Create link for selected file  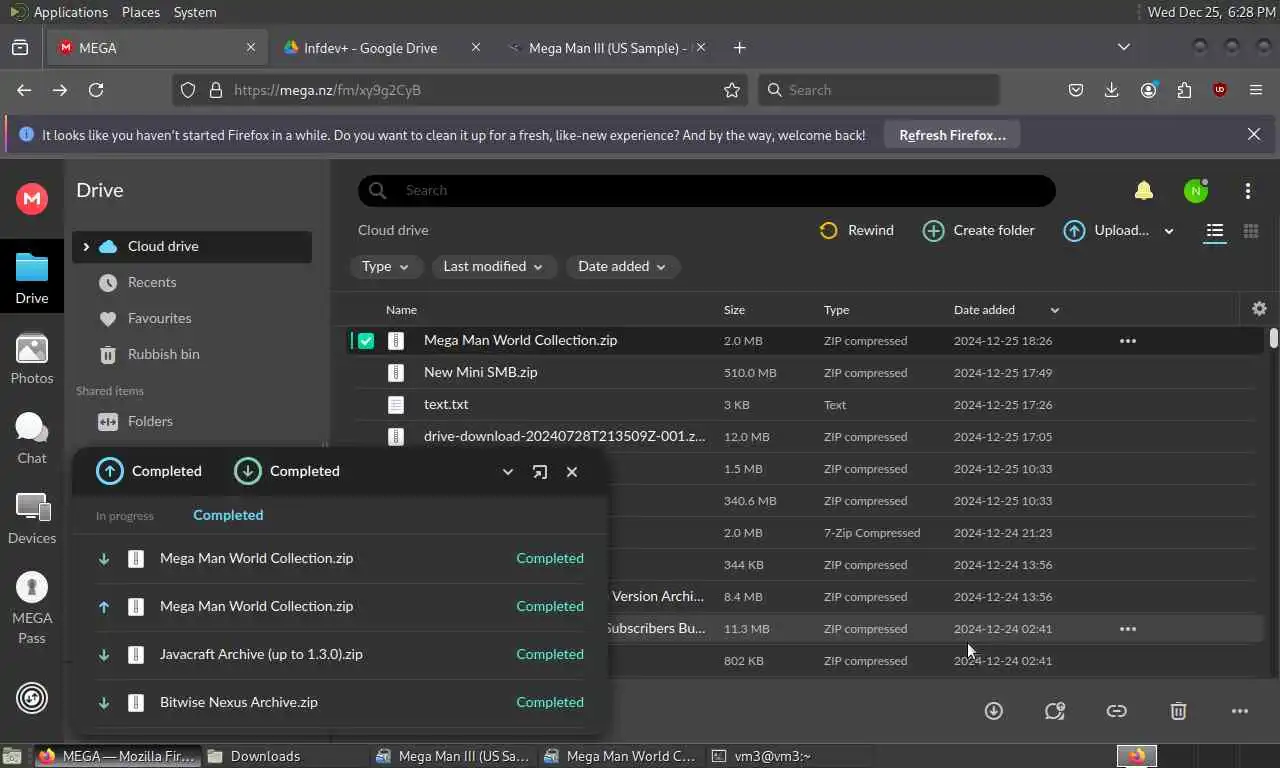point(1116,711)
